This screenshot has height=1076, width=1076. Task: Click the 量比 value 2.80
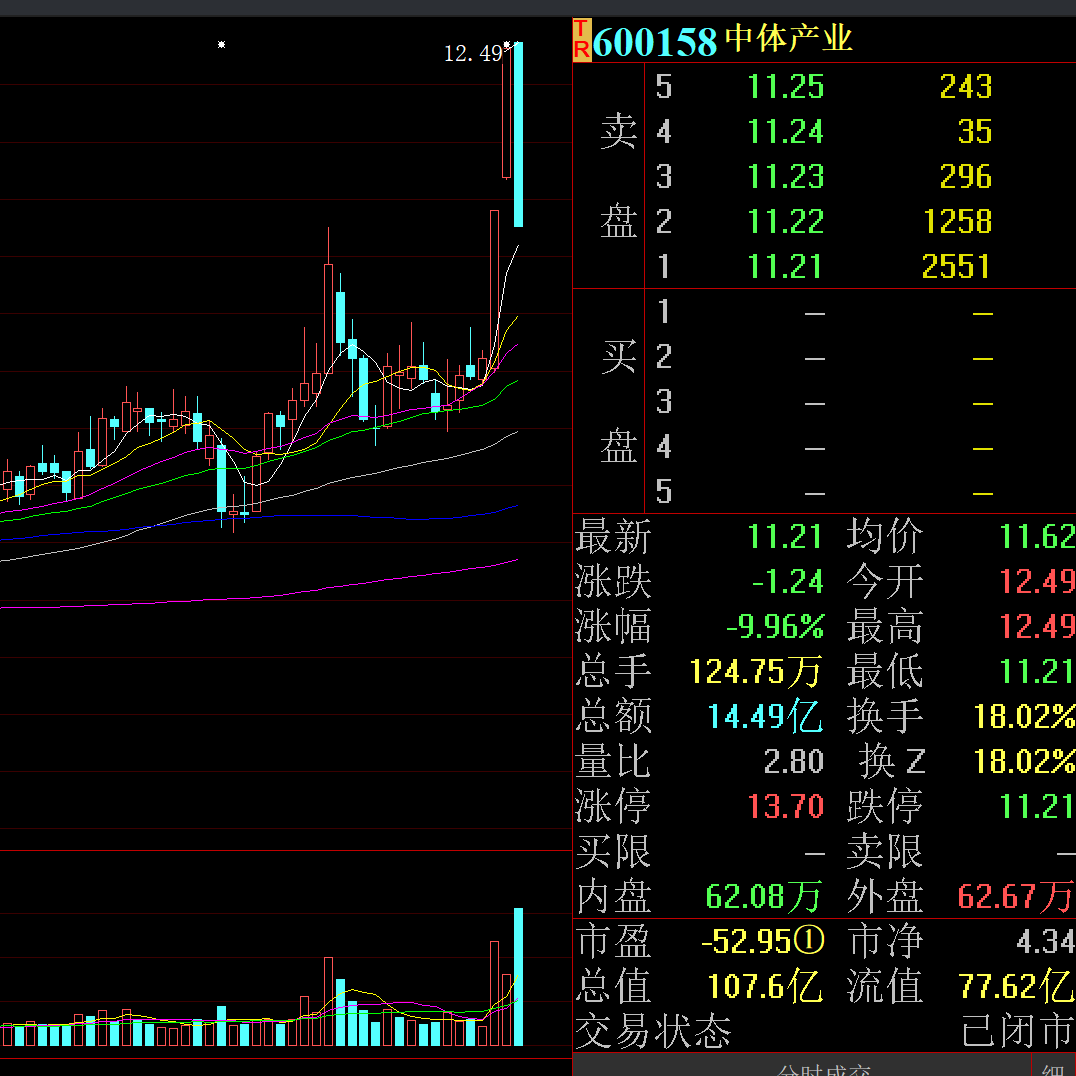pos(793,762)
